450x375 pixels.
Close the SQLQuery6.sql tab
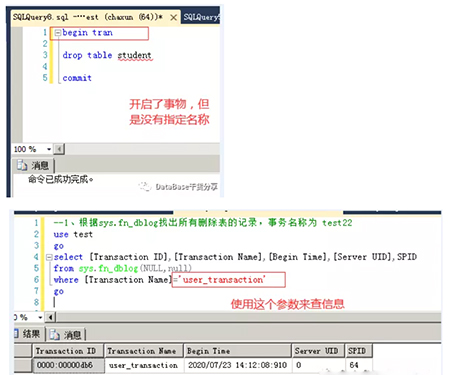pyautogui.click(x=173, y=17)
